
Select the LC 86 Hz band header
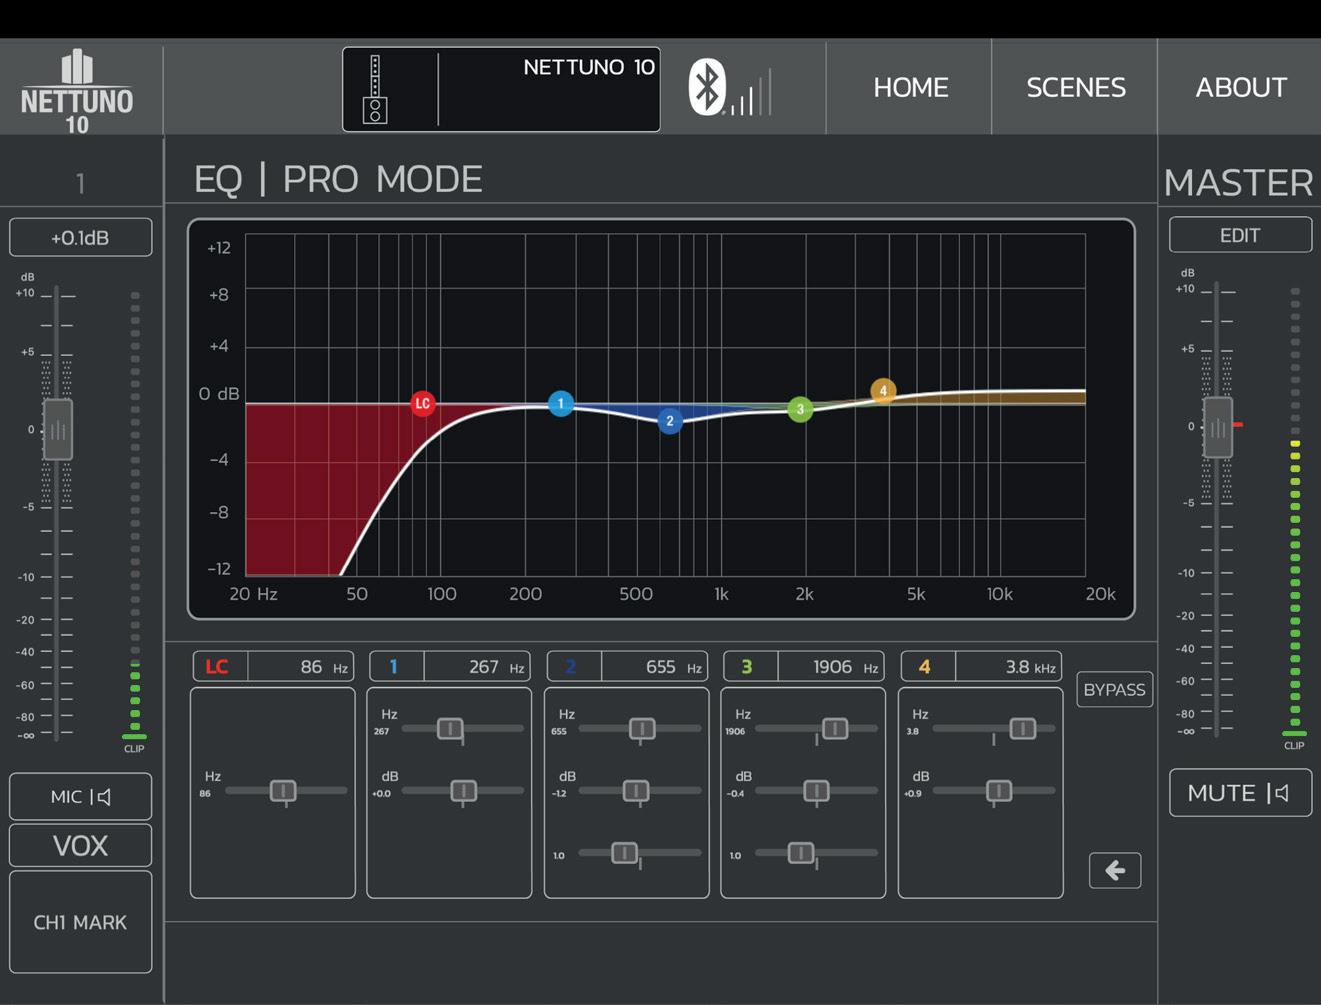[x=273, y=667]
